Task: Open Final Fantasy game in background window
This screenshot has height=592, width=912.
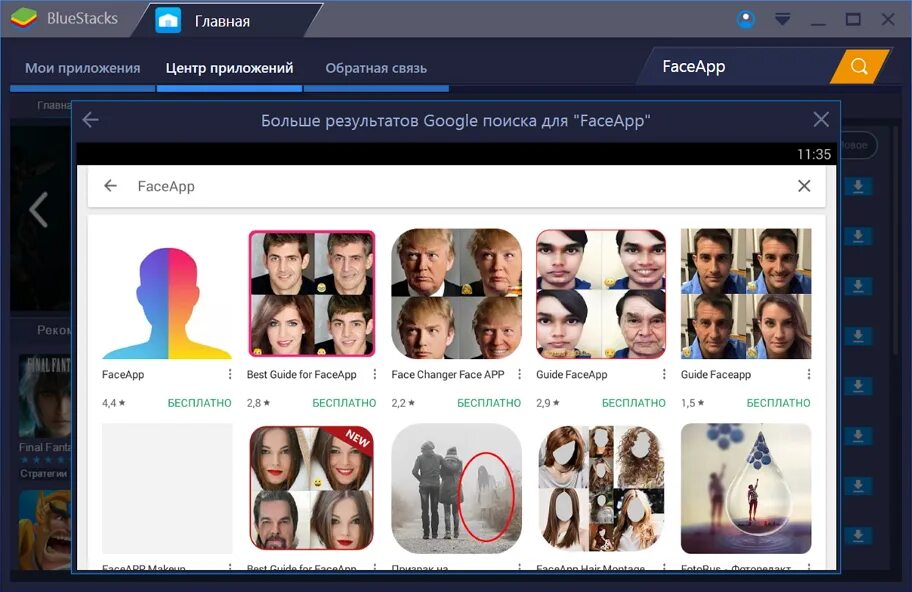Action: (x=45, y=397)
